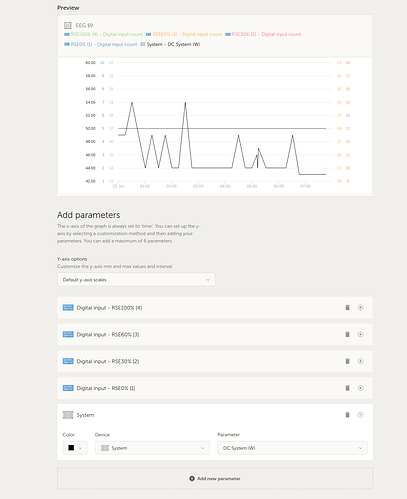
Task: Toggle RSE0% [1] series in chart legend
Action: point(100,44)
